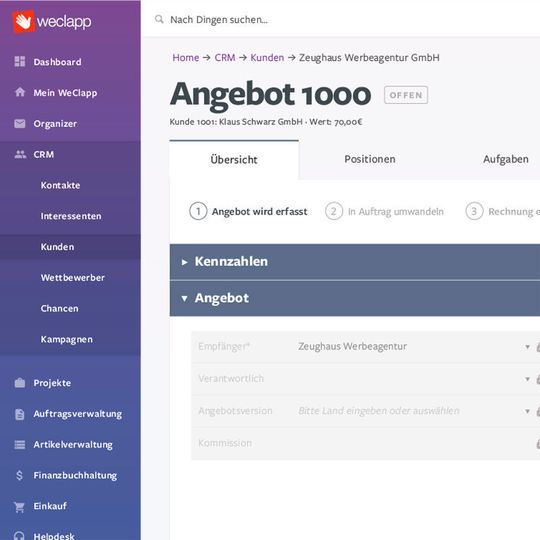Open Dashboard via its grid icon

20,61
